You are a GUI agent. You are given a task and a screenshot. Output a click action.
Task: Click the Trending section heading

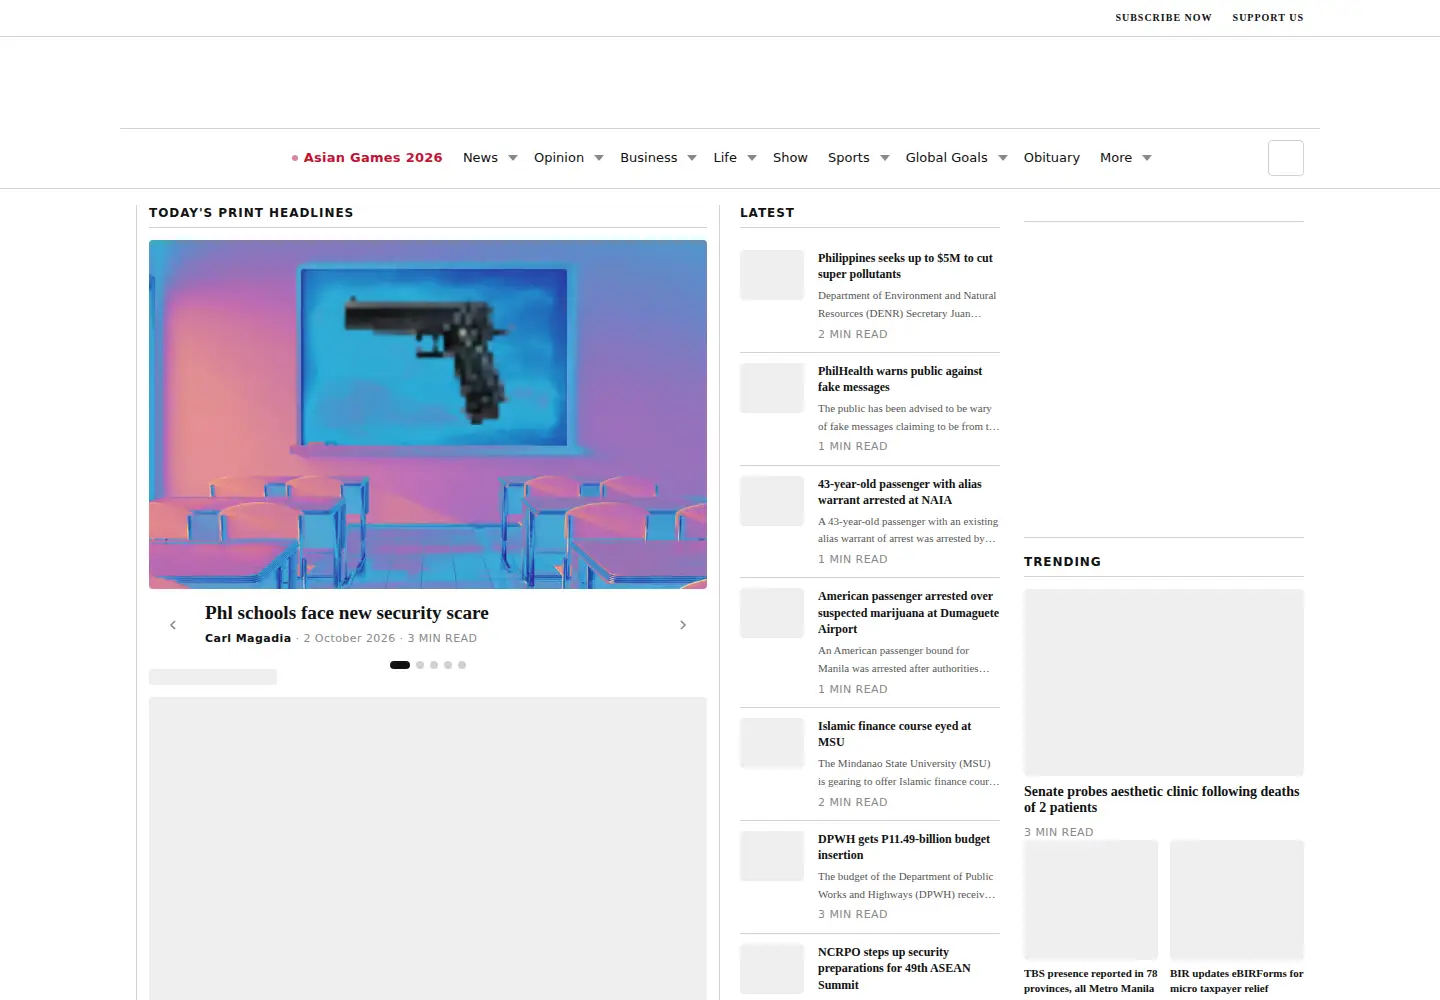(1062, 562)
